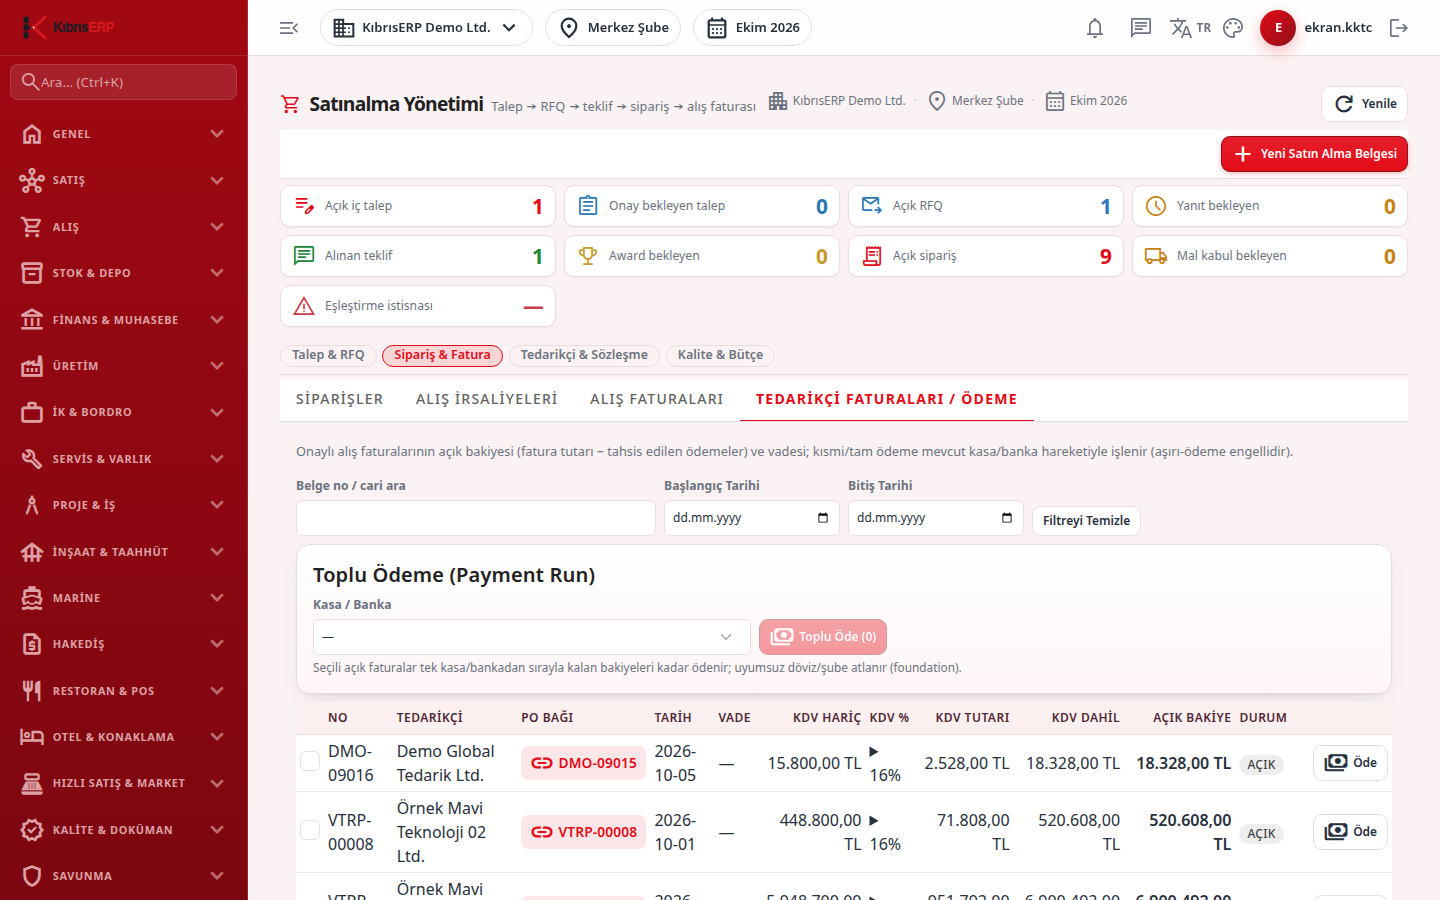1440x900 pixels.
Task: Open Restoran & POS cutlery icon
Action: click(32, 691)
